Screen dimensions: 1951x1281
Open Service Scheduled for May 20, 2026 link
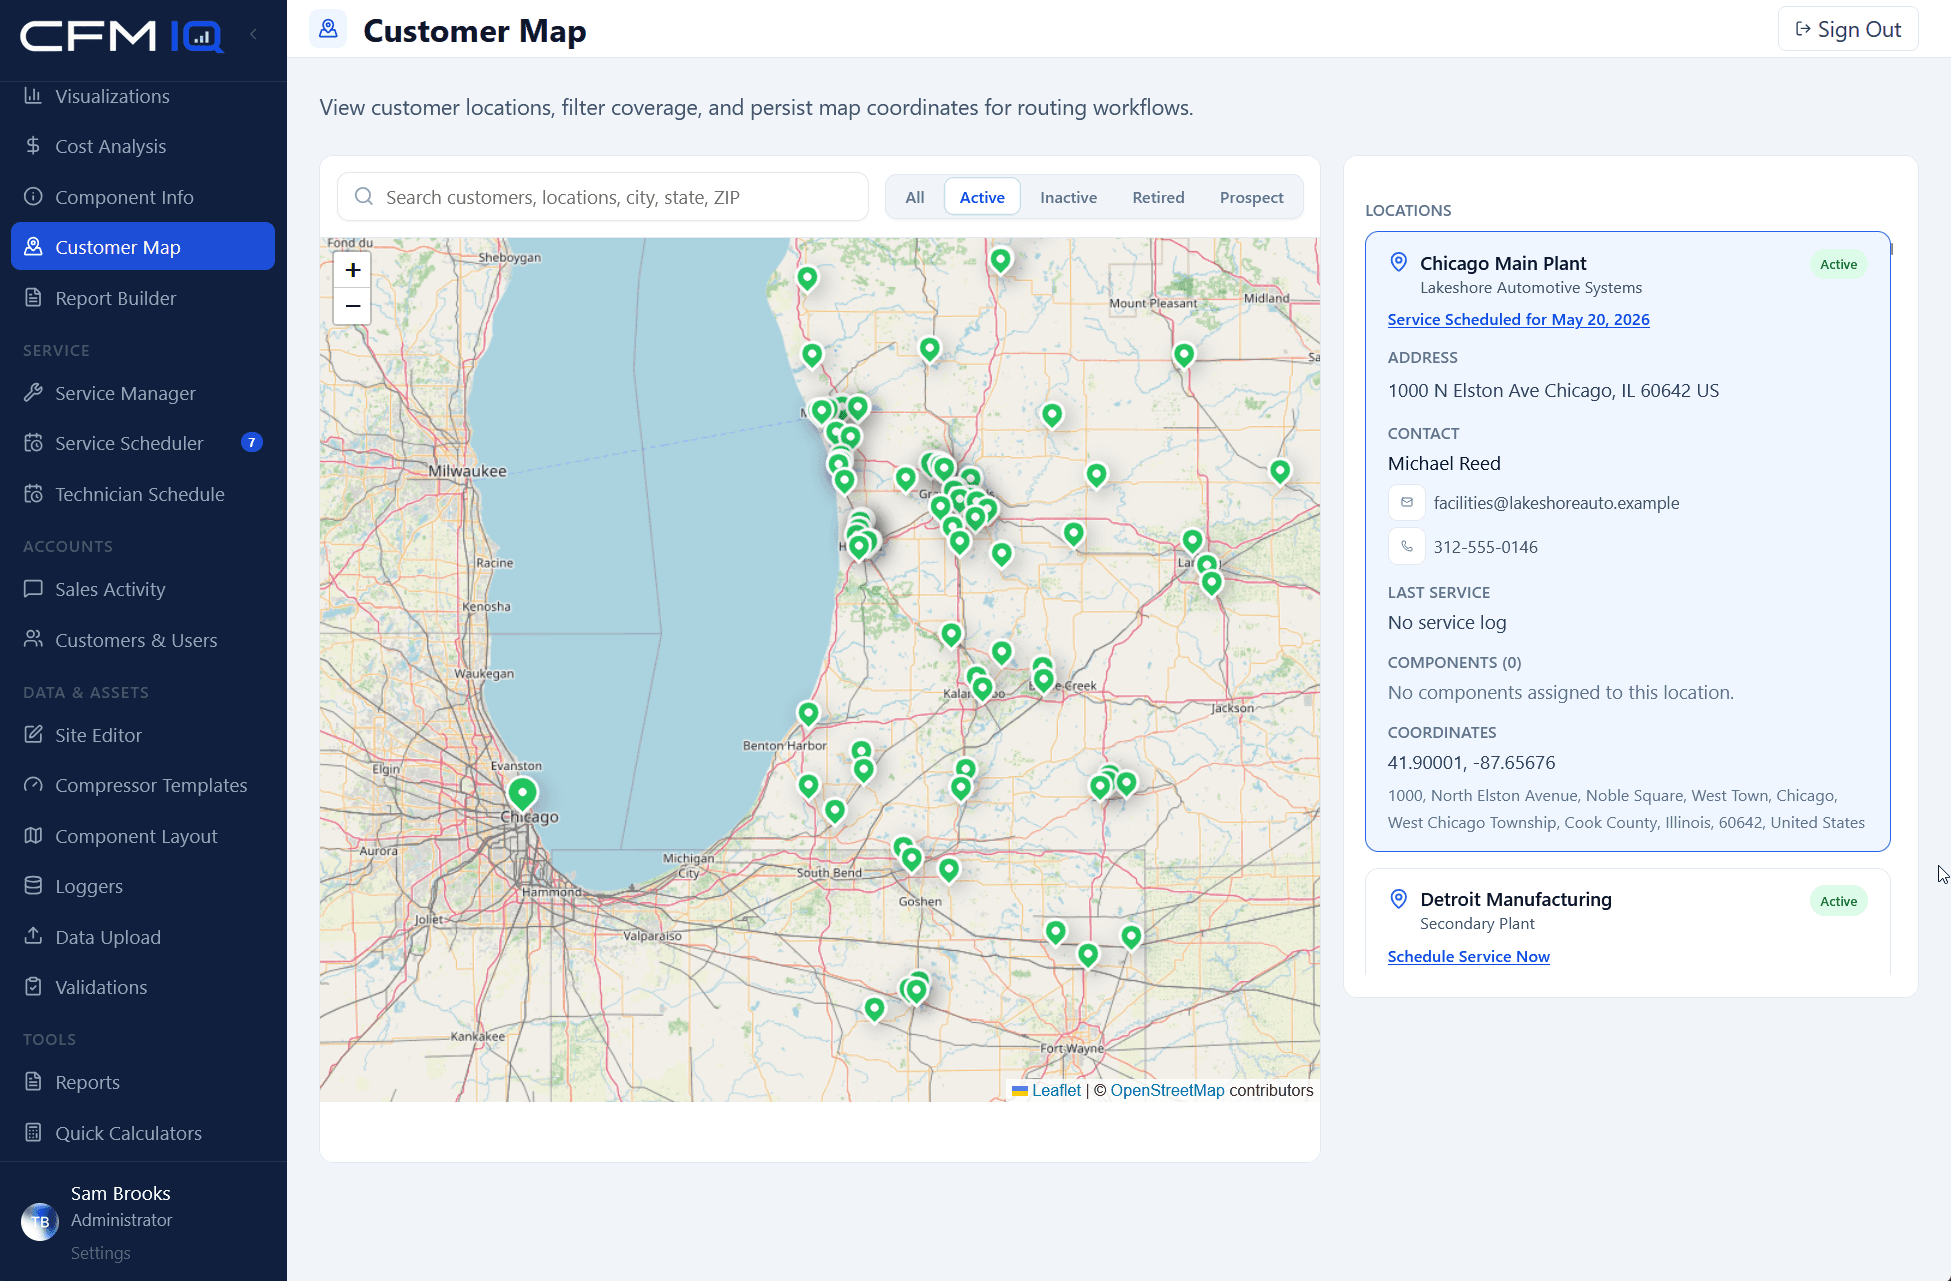[x=1518, y=319]
